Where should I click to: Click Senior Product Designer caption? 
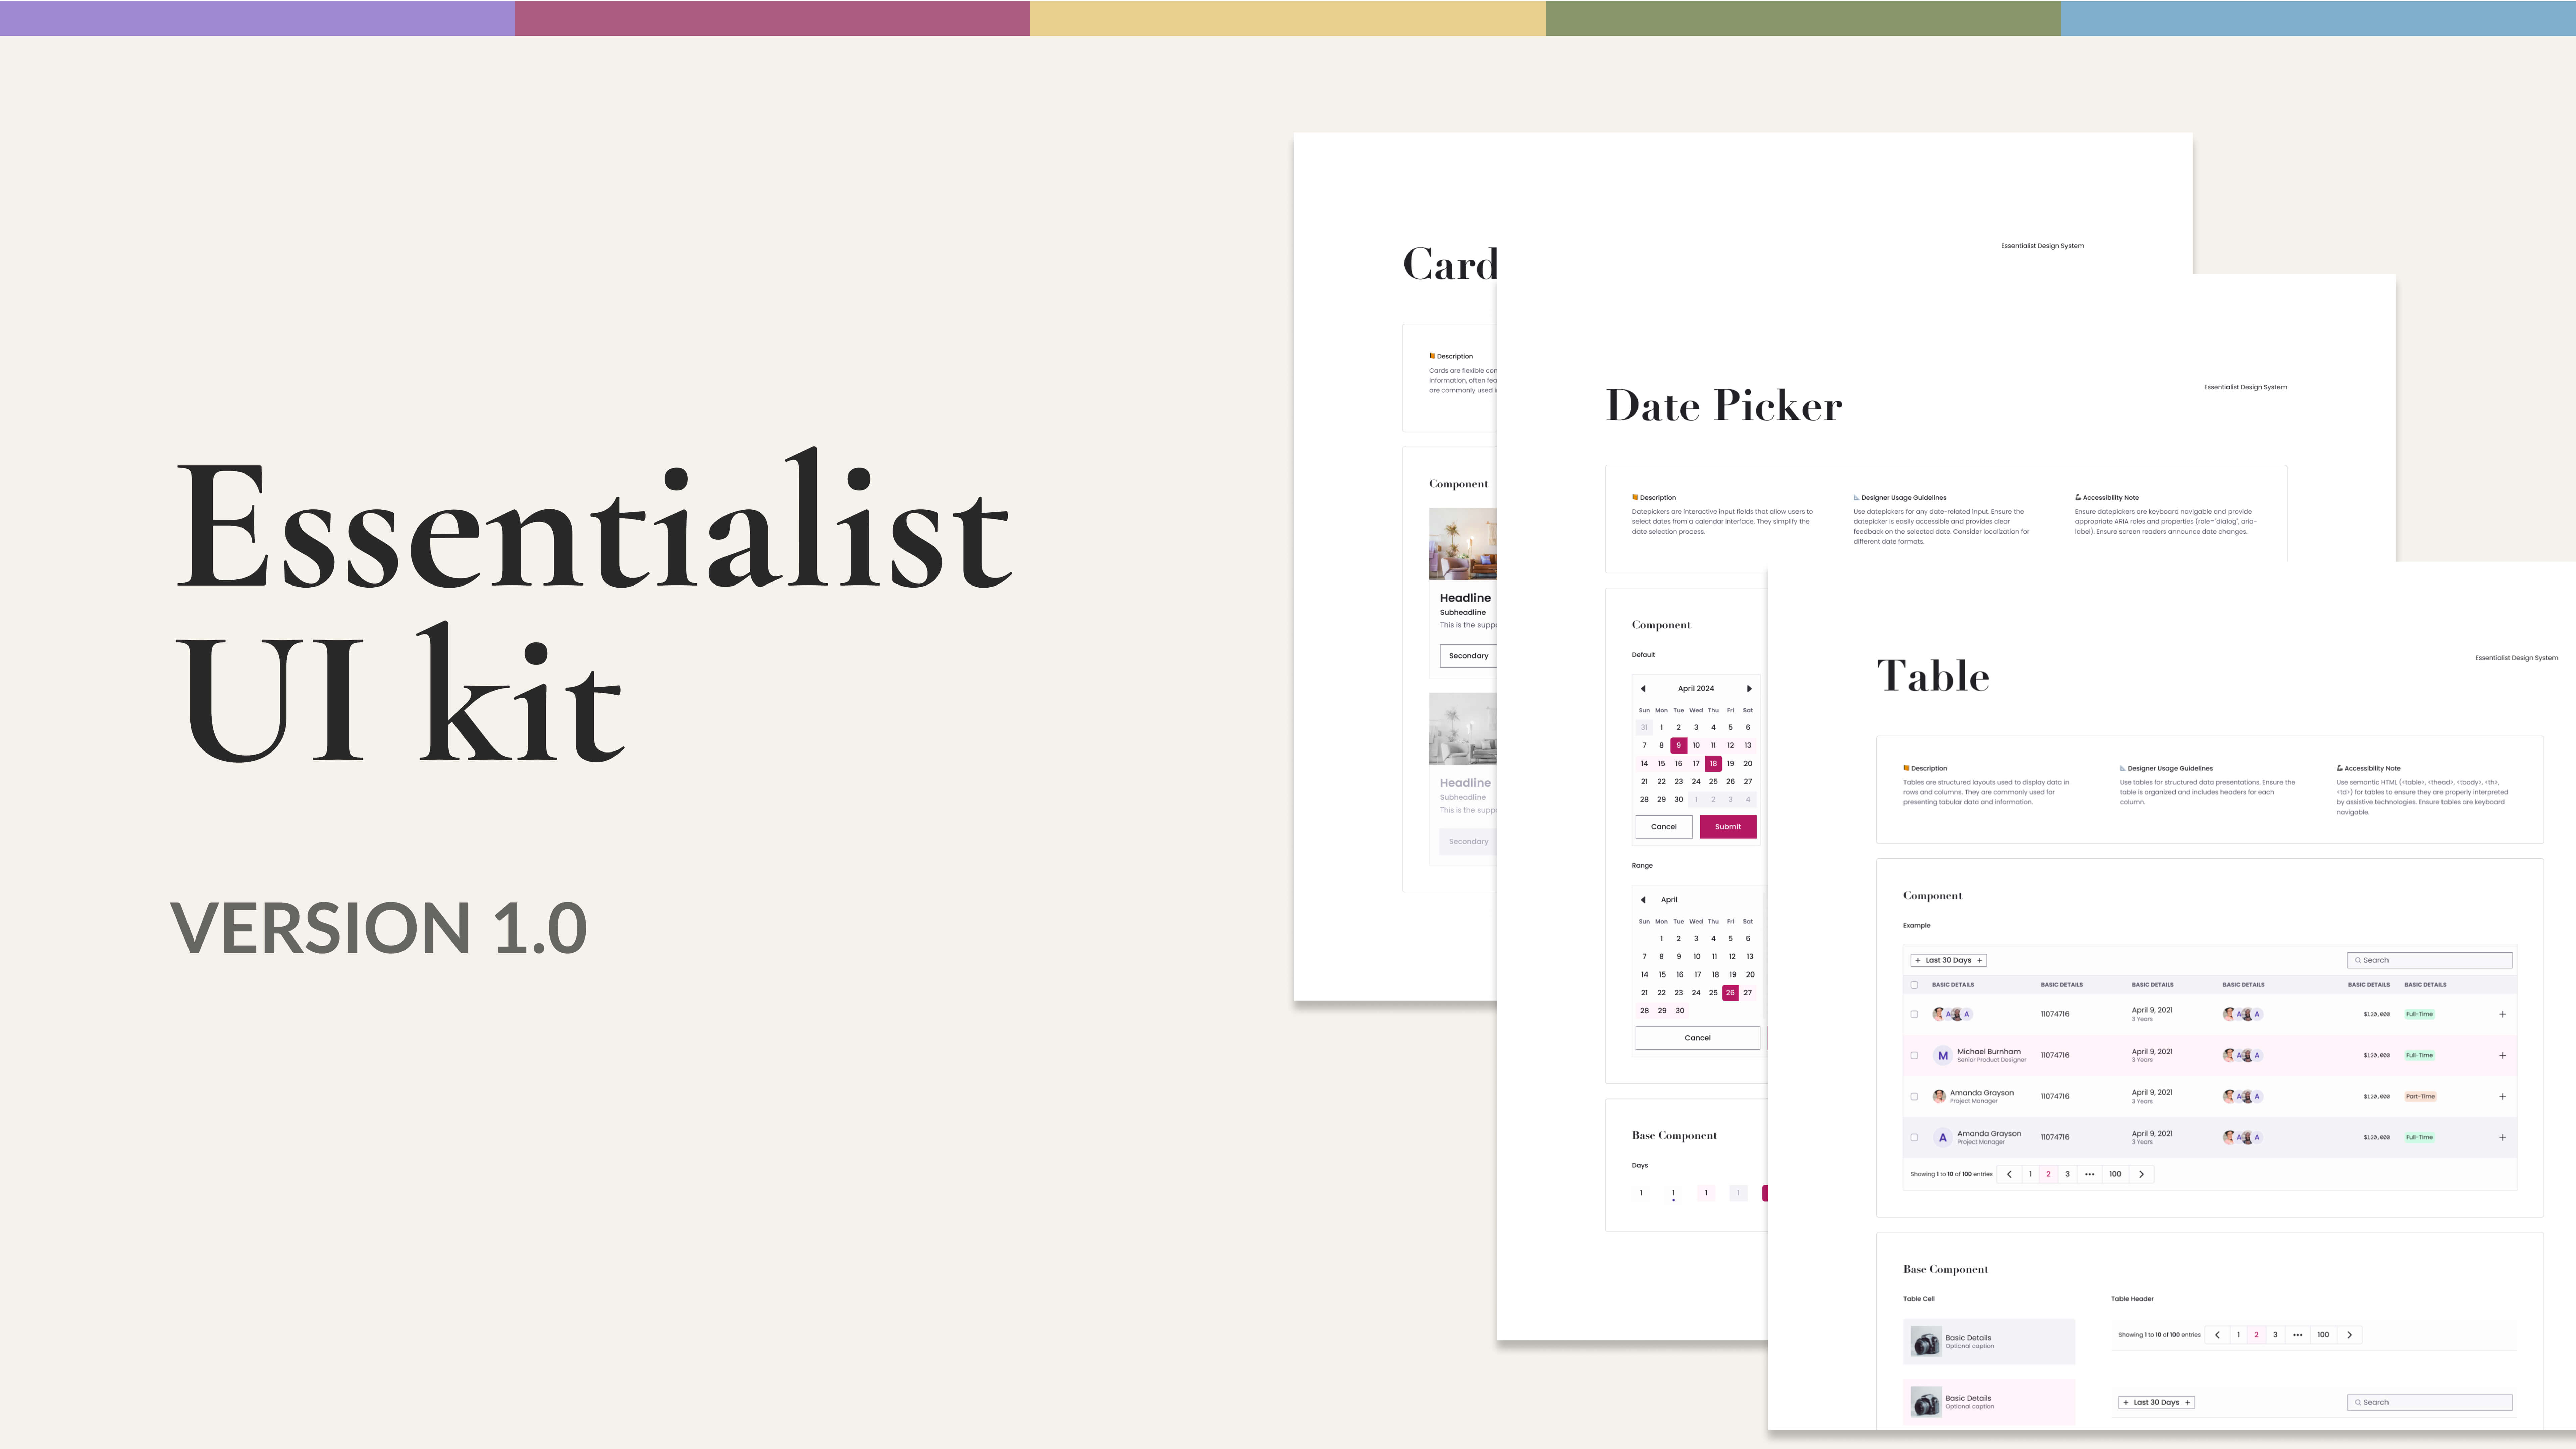1992,1060
